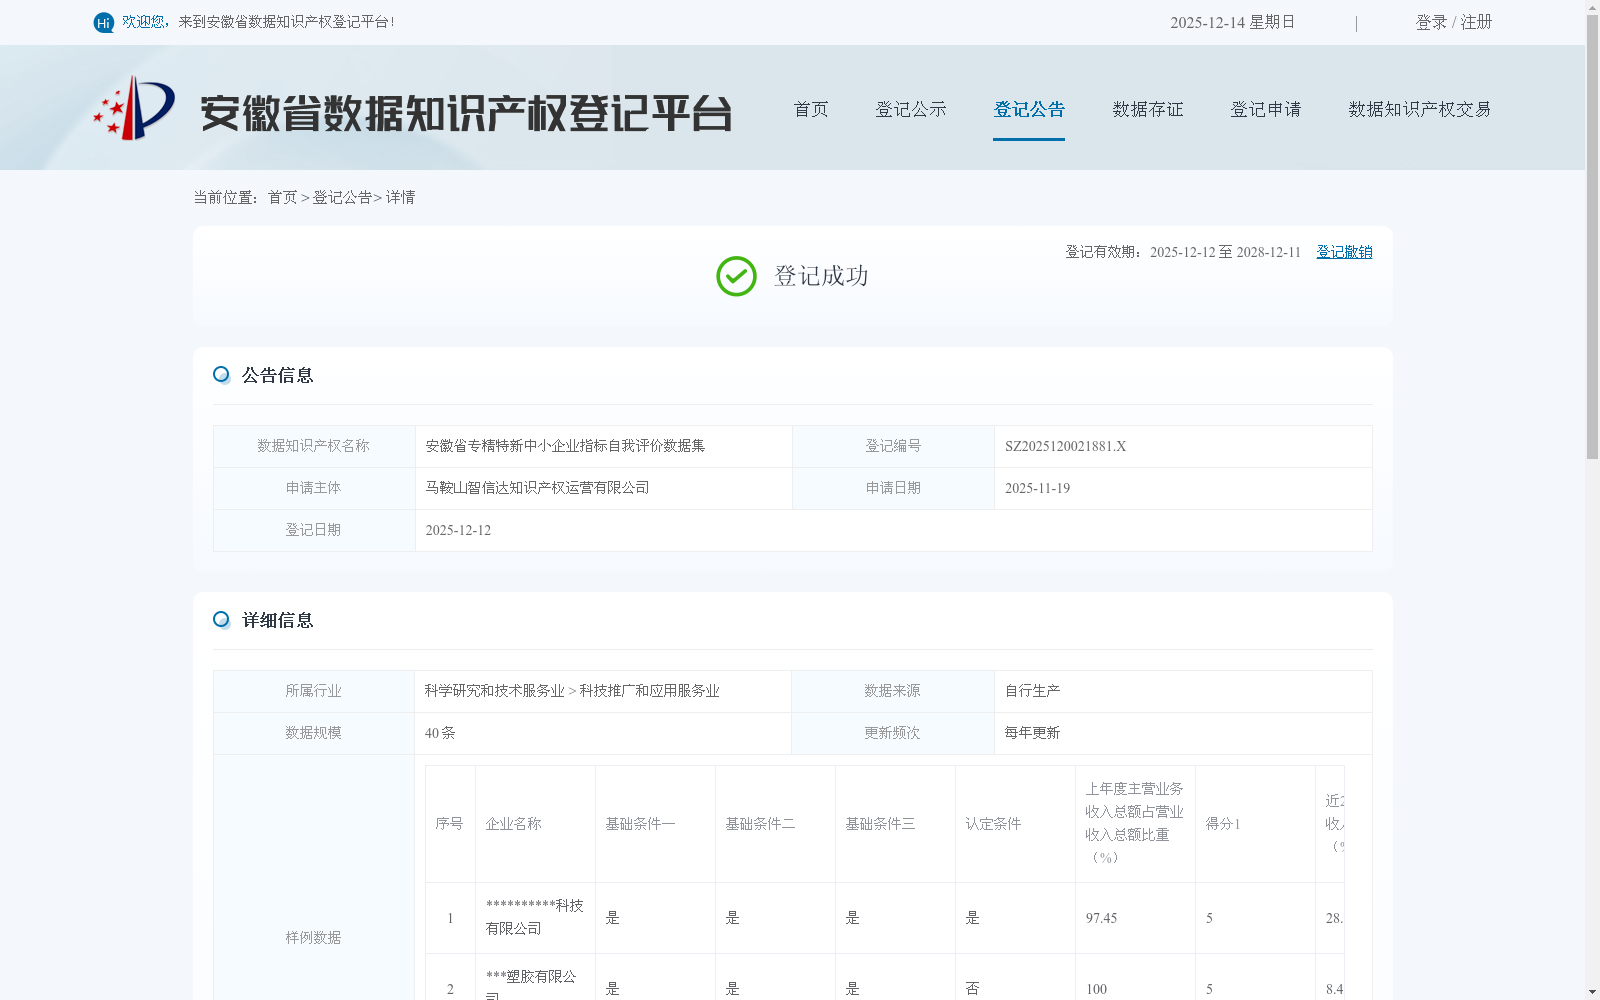
Task: Click the applicant 马鞍山智信达知识产权运营有限公司
Action: [537, 488]
